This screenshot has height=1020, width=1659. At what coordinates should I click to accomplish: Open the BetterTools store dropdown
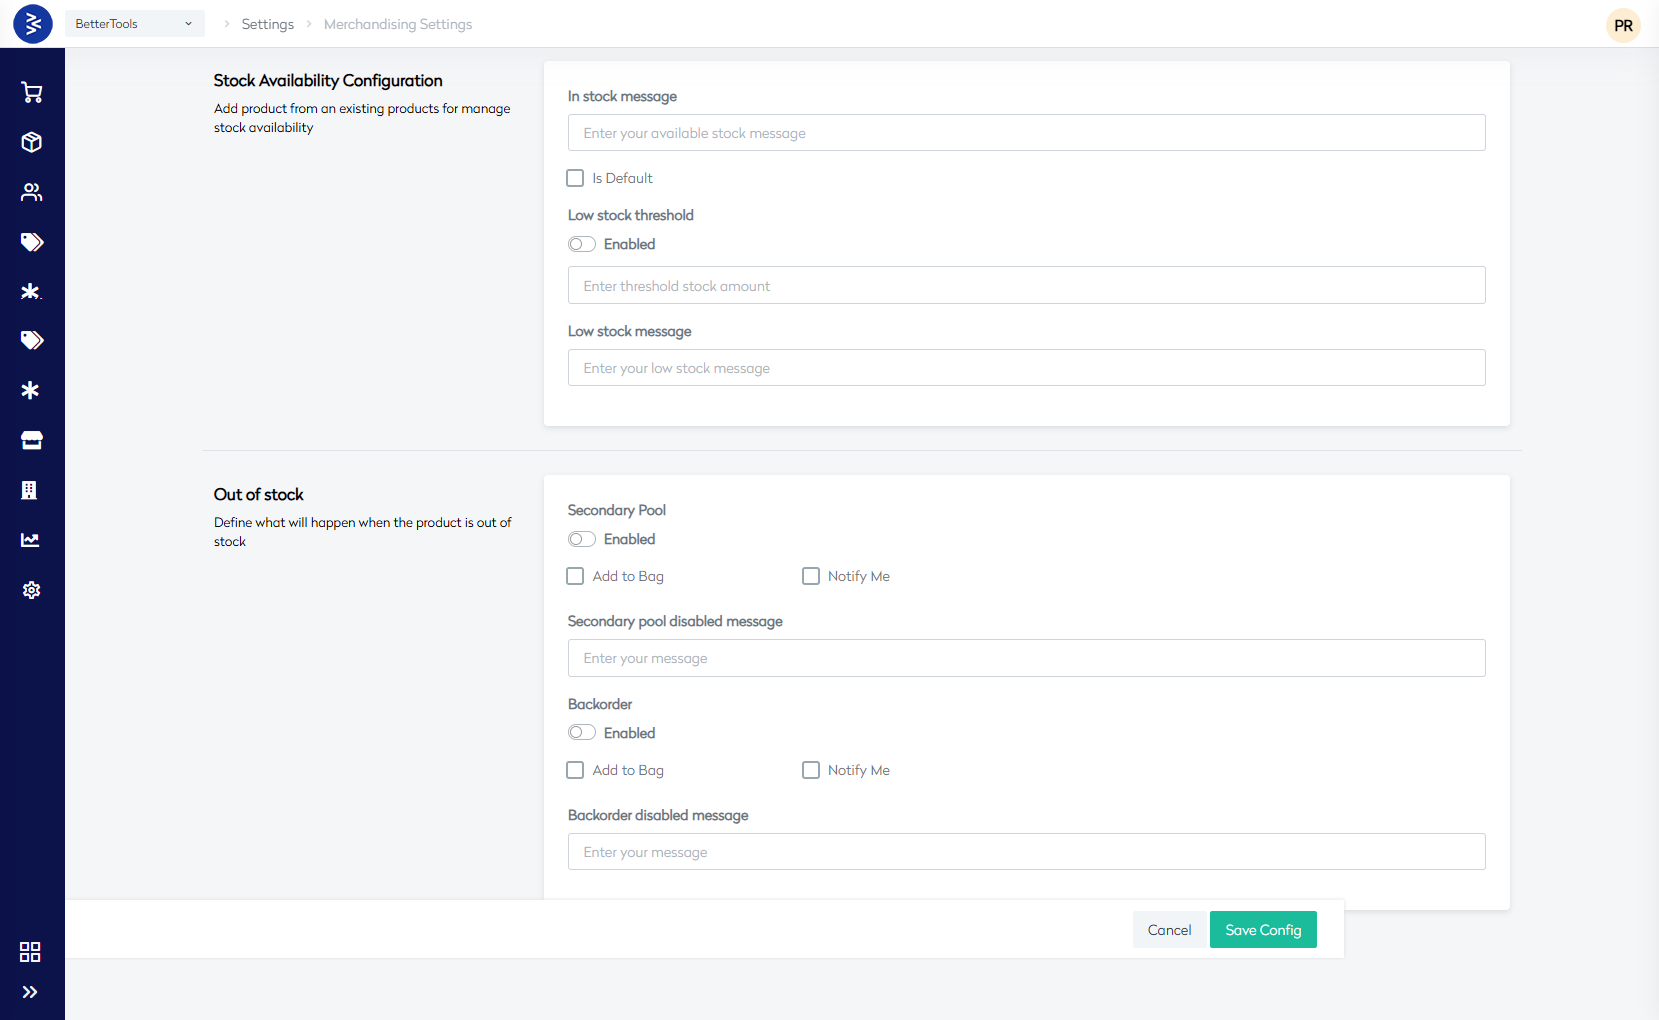point(134,24)
